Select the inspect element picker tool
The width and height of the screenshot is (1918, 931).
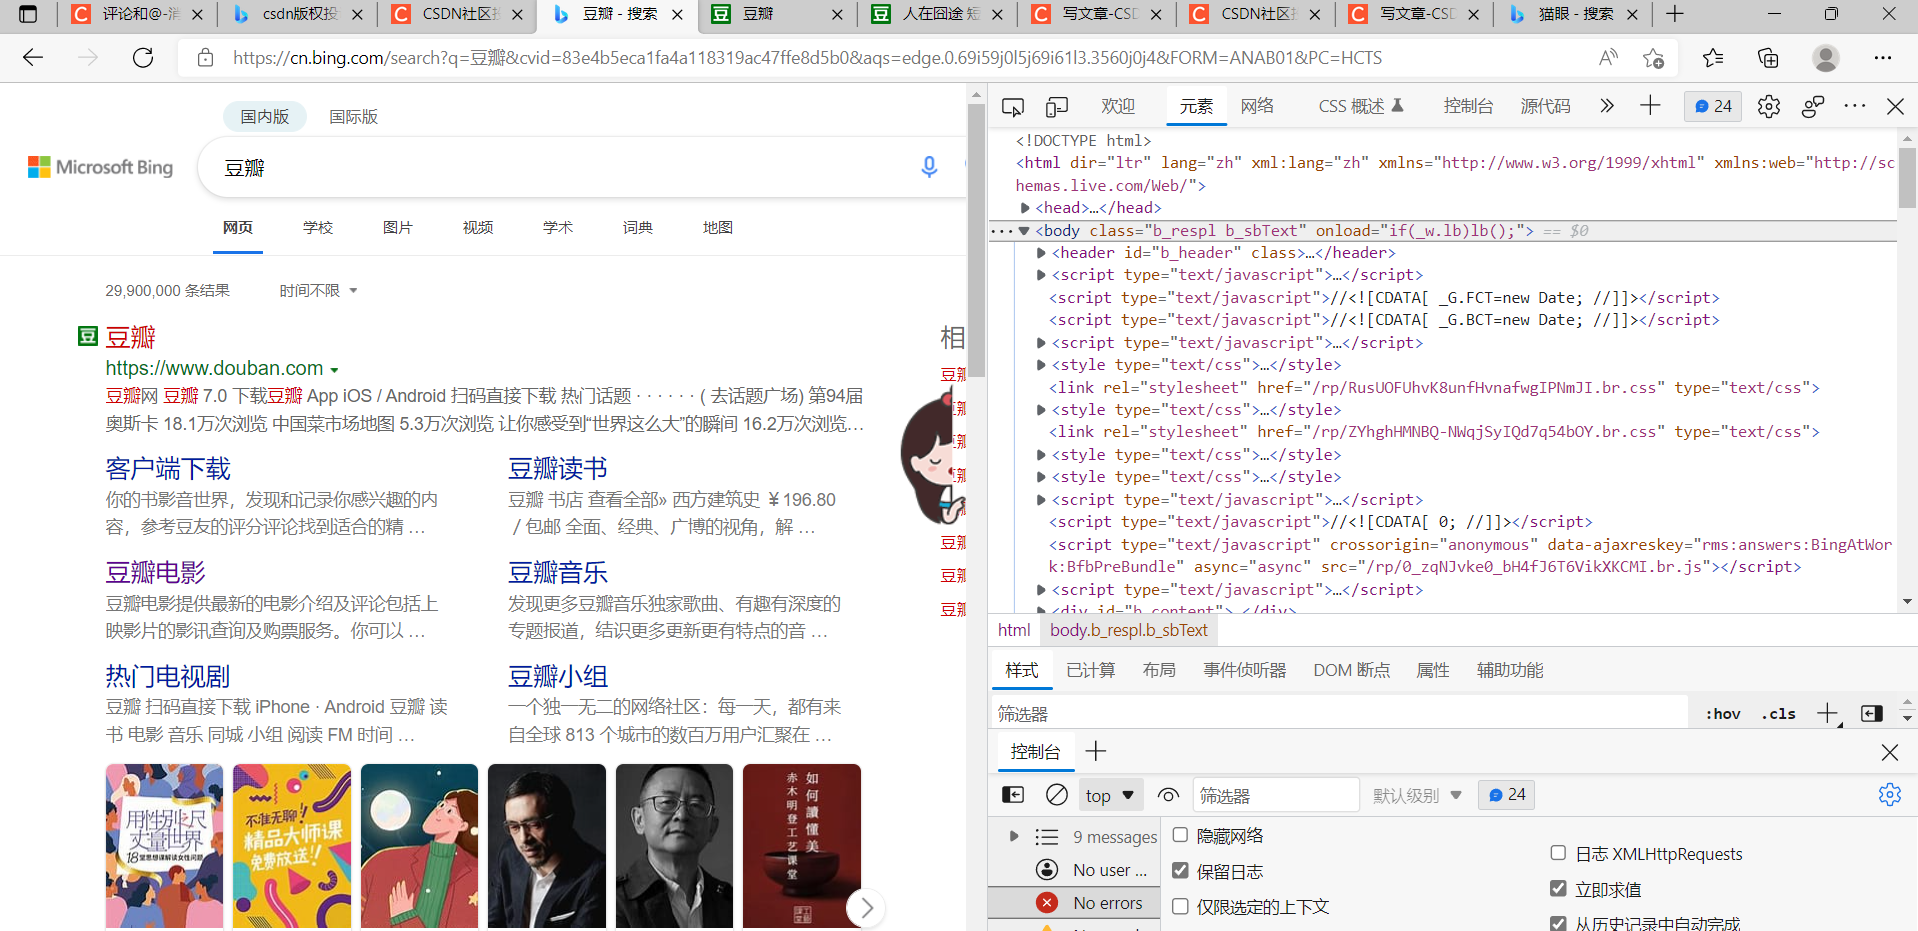(x=1013, y=105)
